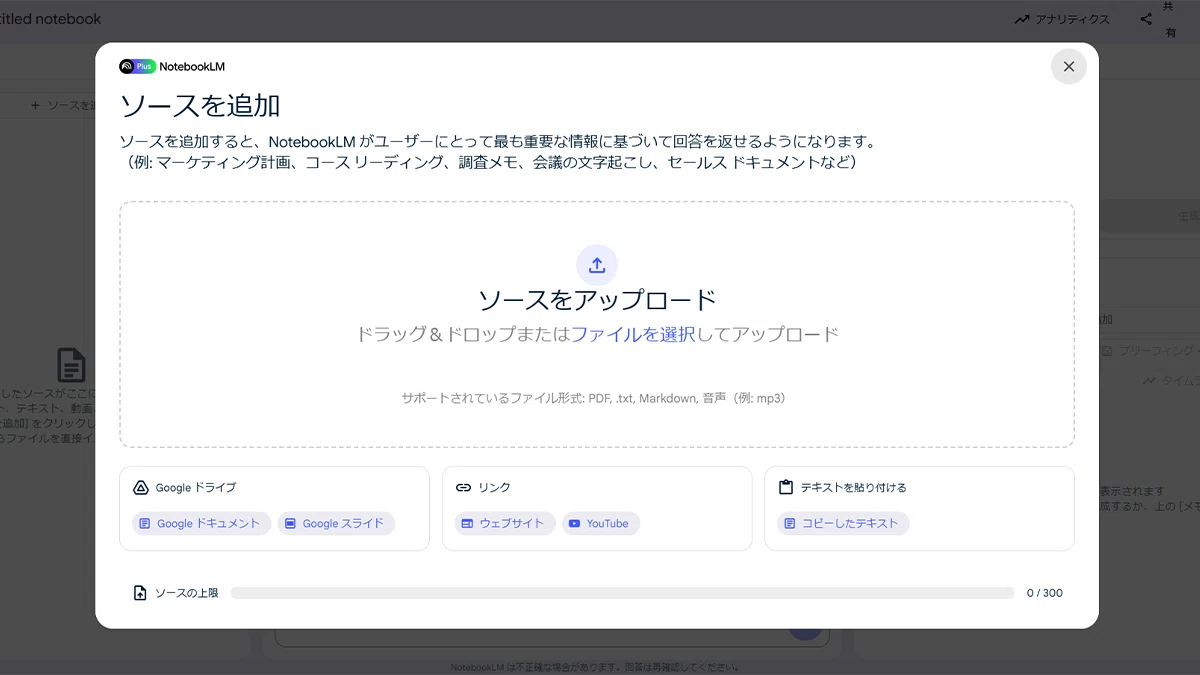Click the Google ドライブ triangle icon

tap(141, 488)
